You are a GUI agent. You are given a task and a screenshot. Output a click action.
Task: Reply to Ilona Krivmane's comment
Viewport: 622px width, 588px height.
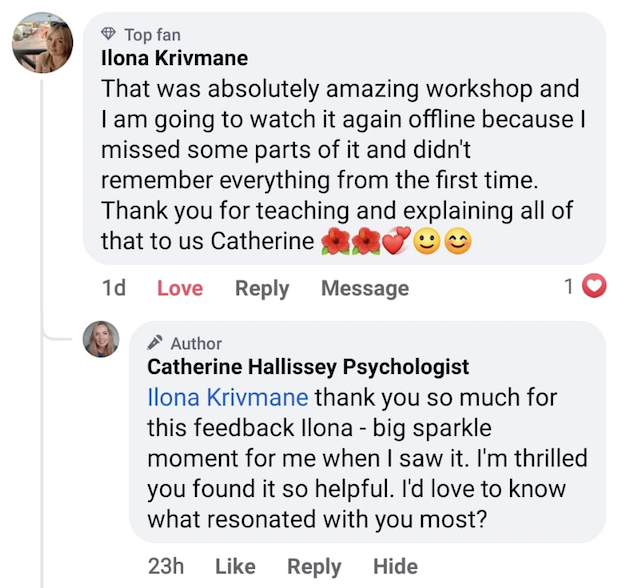click(x=262, y=288)
